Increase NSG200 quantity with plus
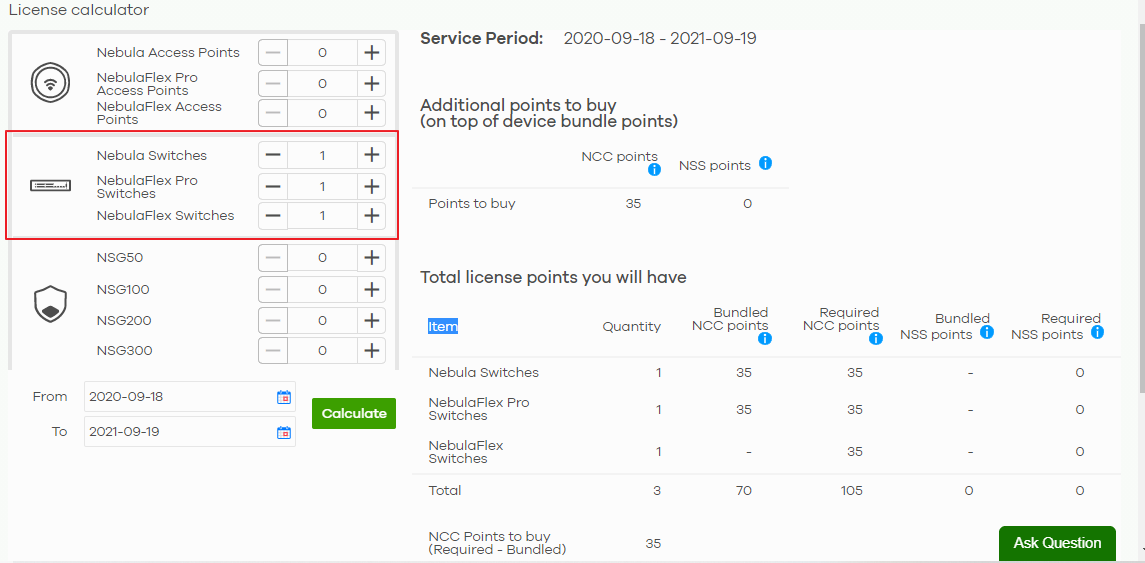The image size is (1145, 563). (372, 320)
